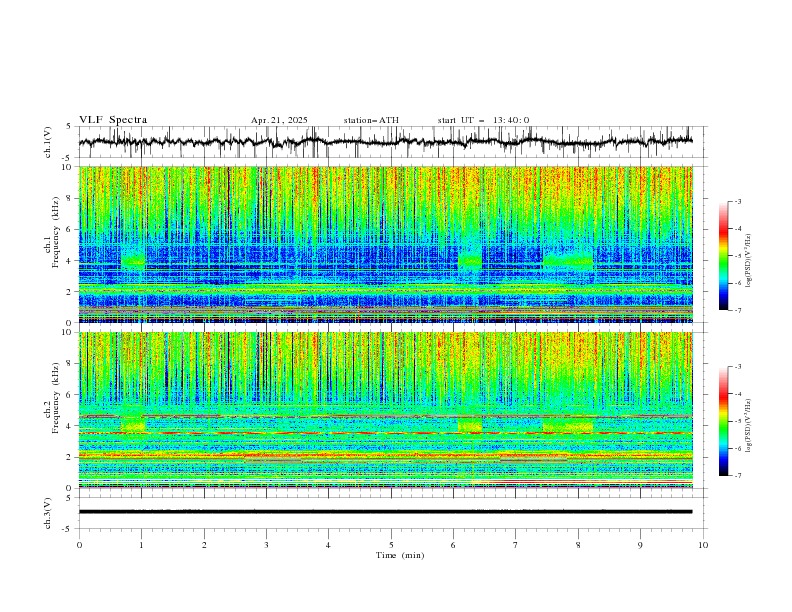Screen dimensions: 792x612
Task: Click the "9" tick on Time axis
Action: point(640,545)
